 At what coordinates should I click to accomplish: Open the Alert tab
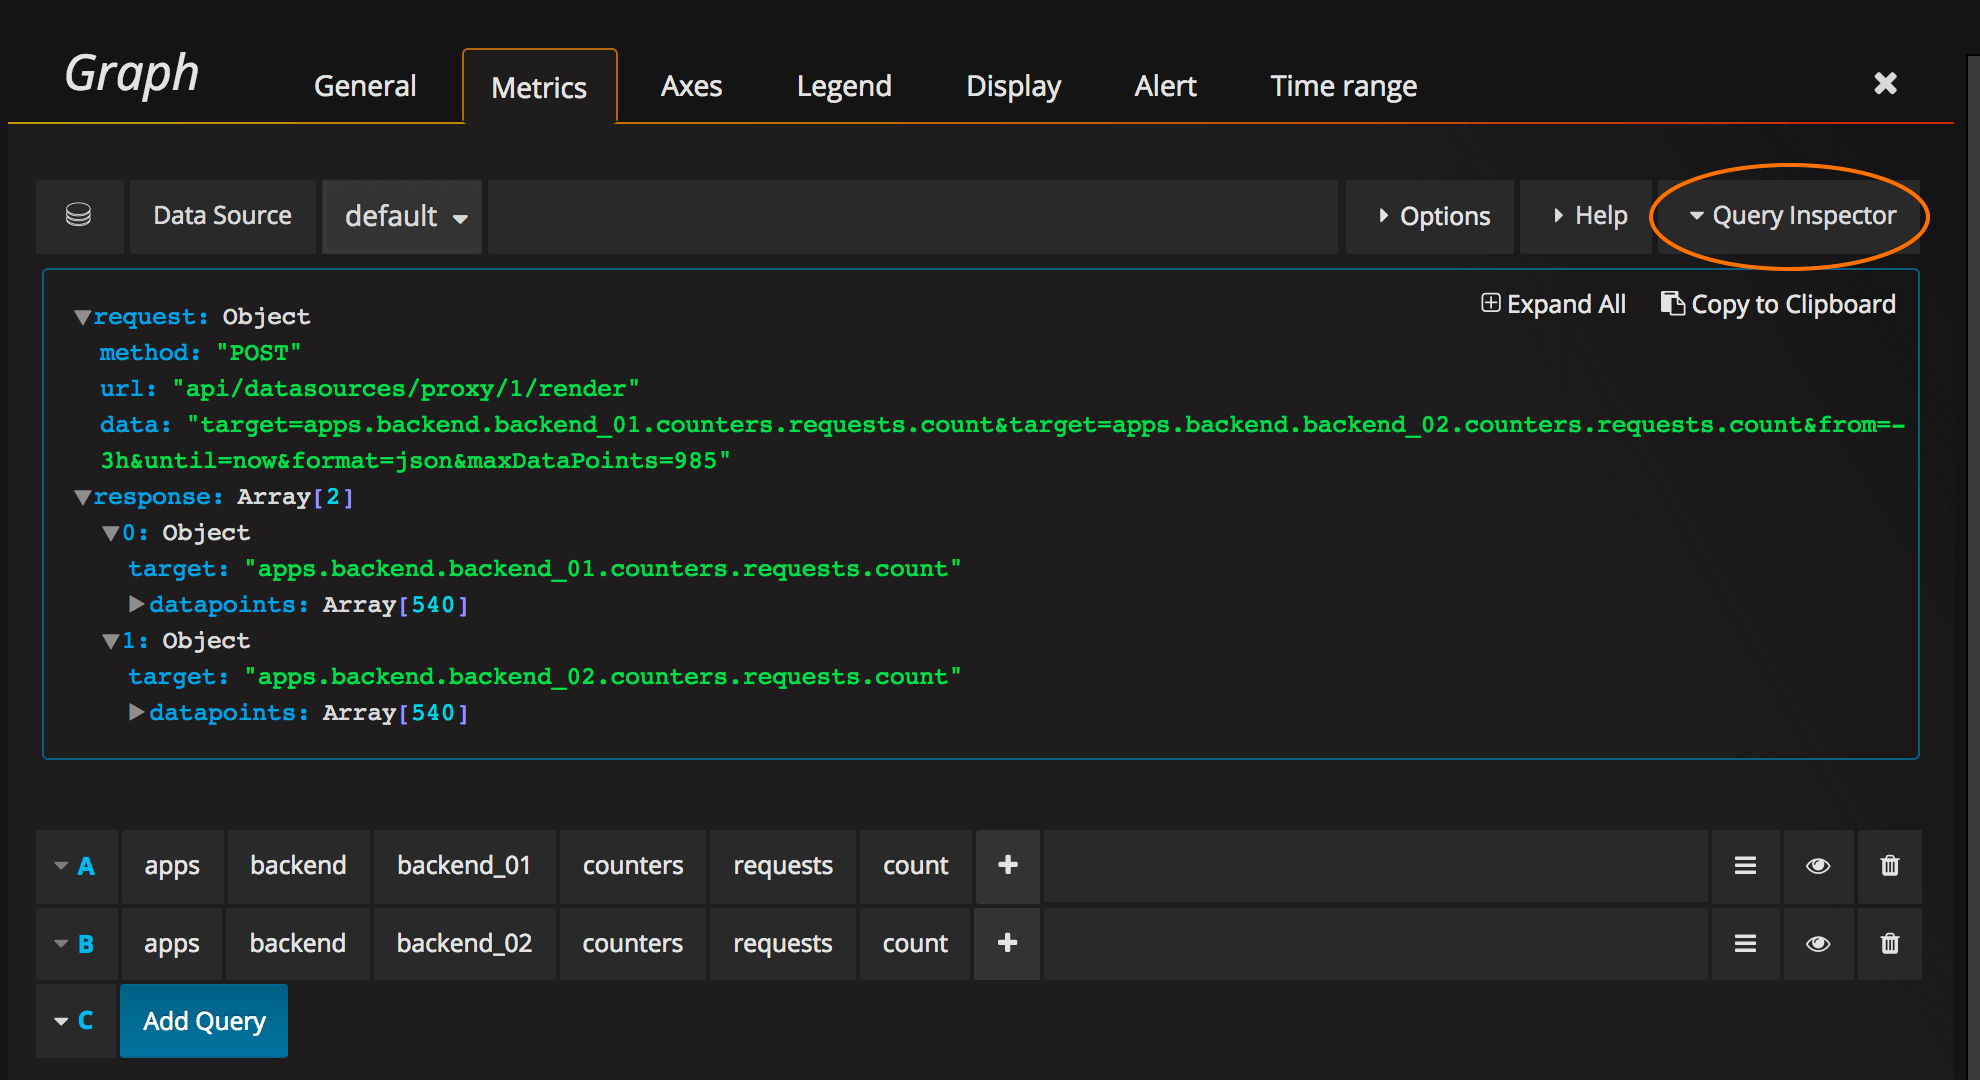[x=1165, y=86]
